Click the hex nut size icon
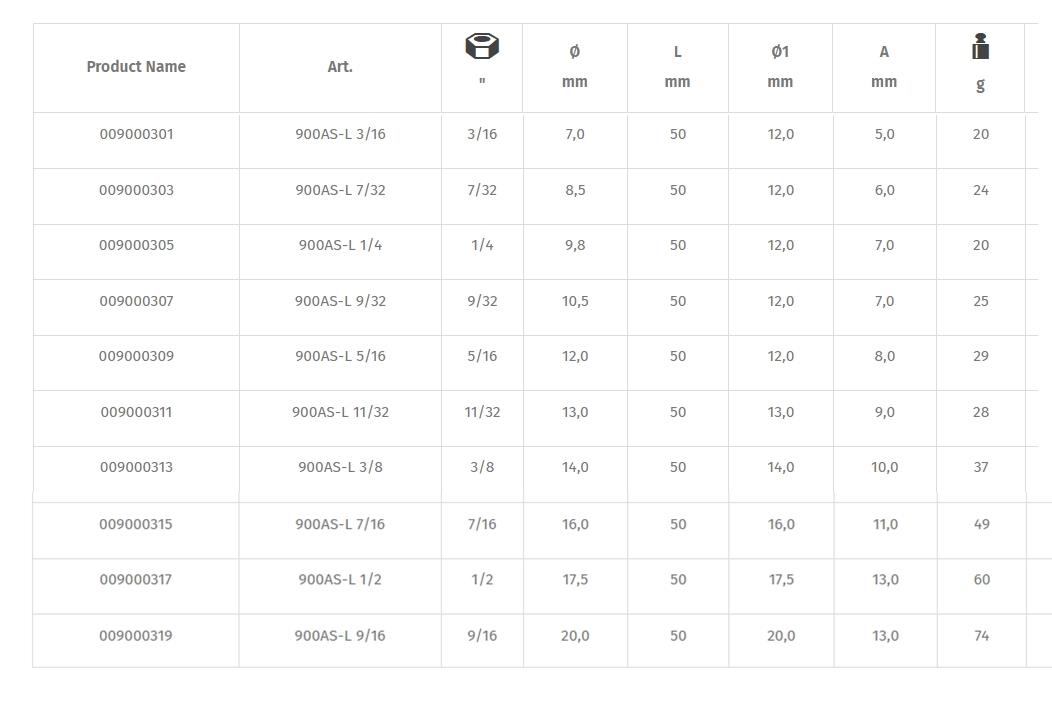 coord(482,47)
